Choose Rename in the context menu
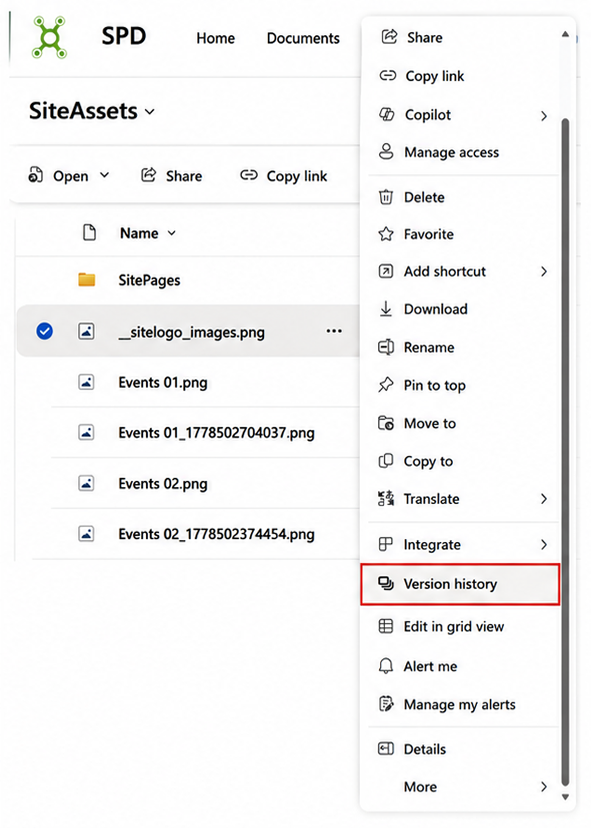594x829 pixels. [460, 347]
